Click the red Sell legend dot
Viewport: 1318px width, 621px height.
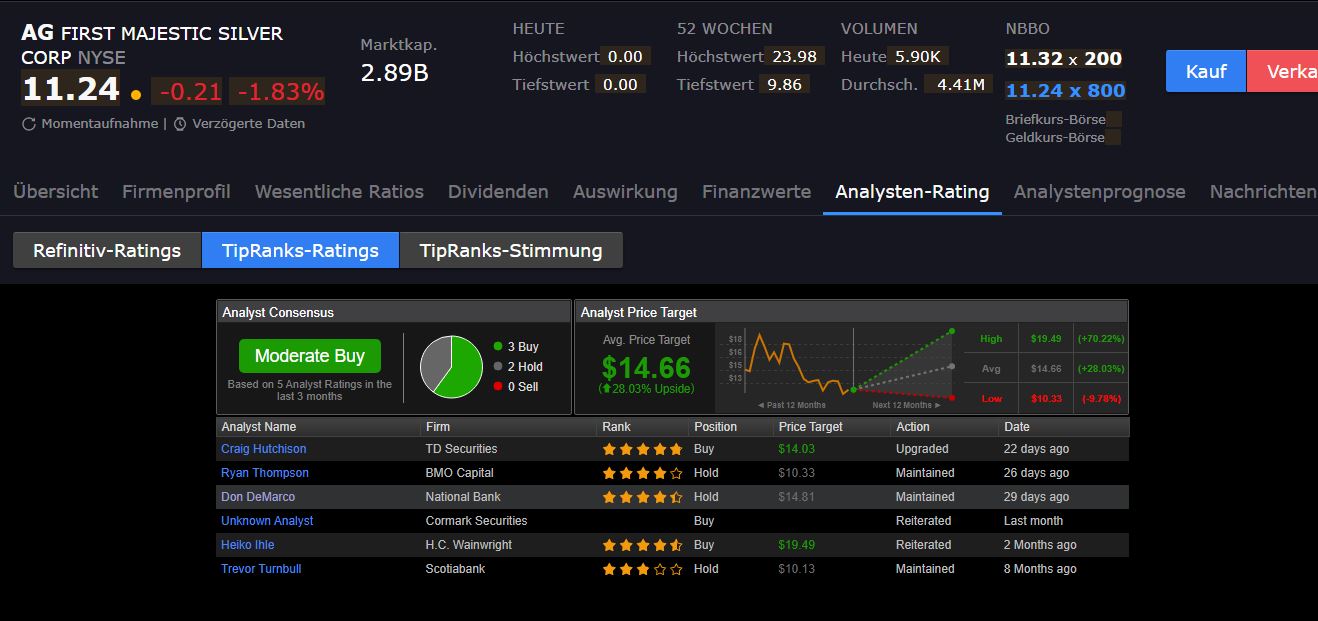click(498, 387)
